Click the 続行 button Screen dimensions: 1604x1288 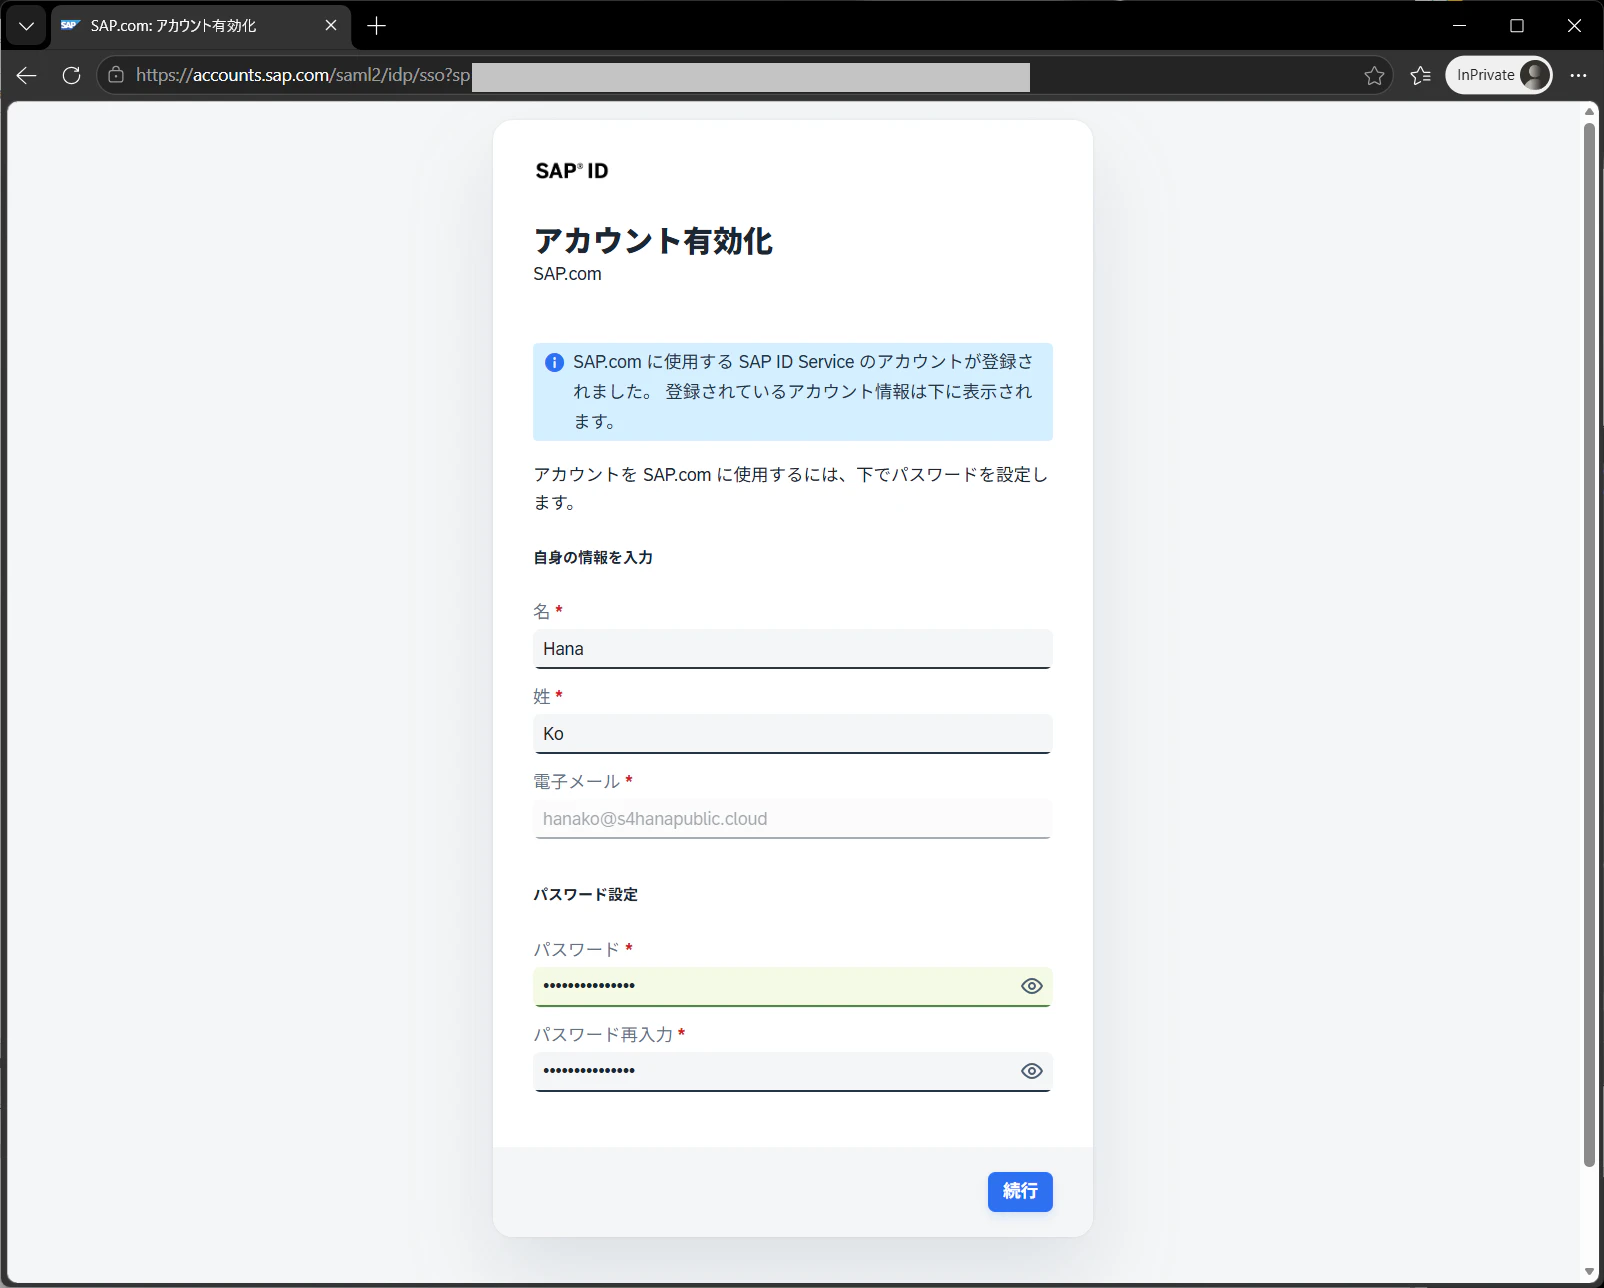click(1020, 1192)
